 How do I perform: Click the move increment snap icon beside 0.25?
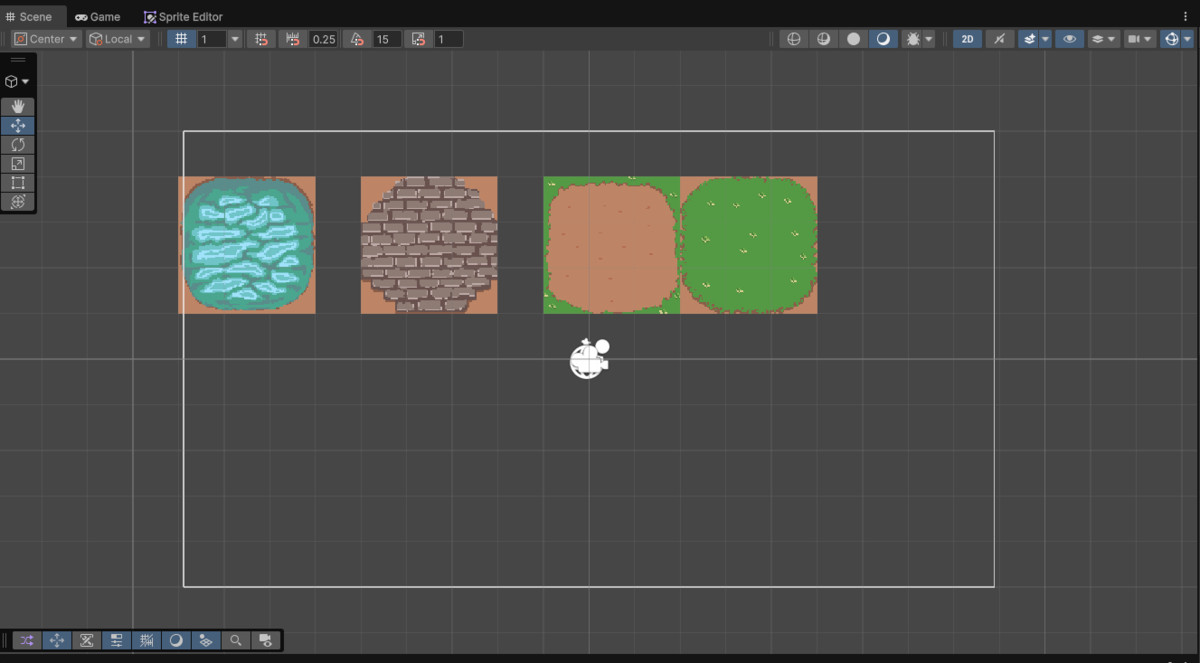(293, 39)
